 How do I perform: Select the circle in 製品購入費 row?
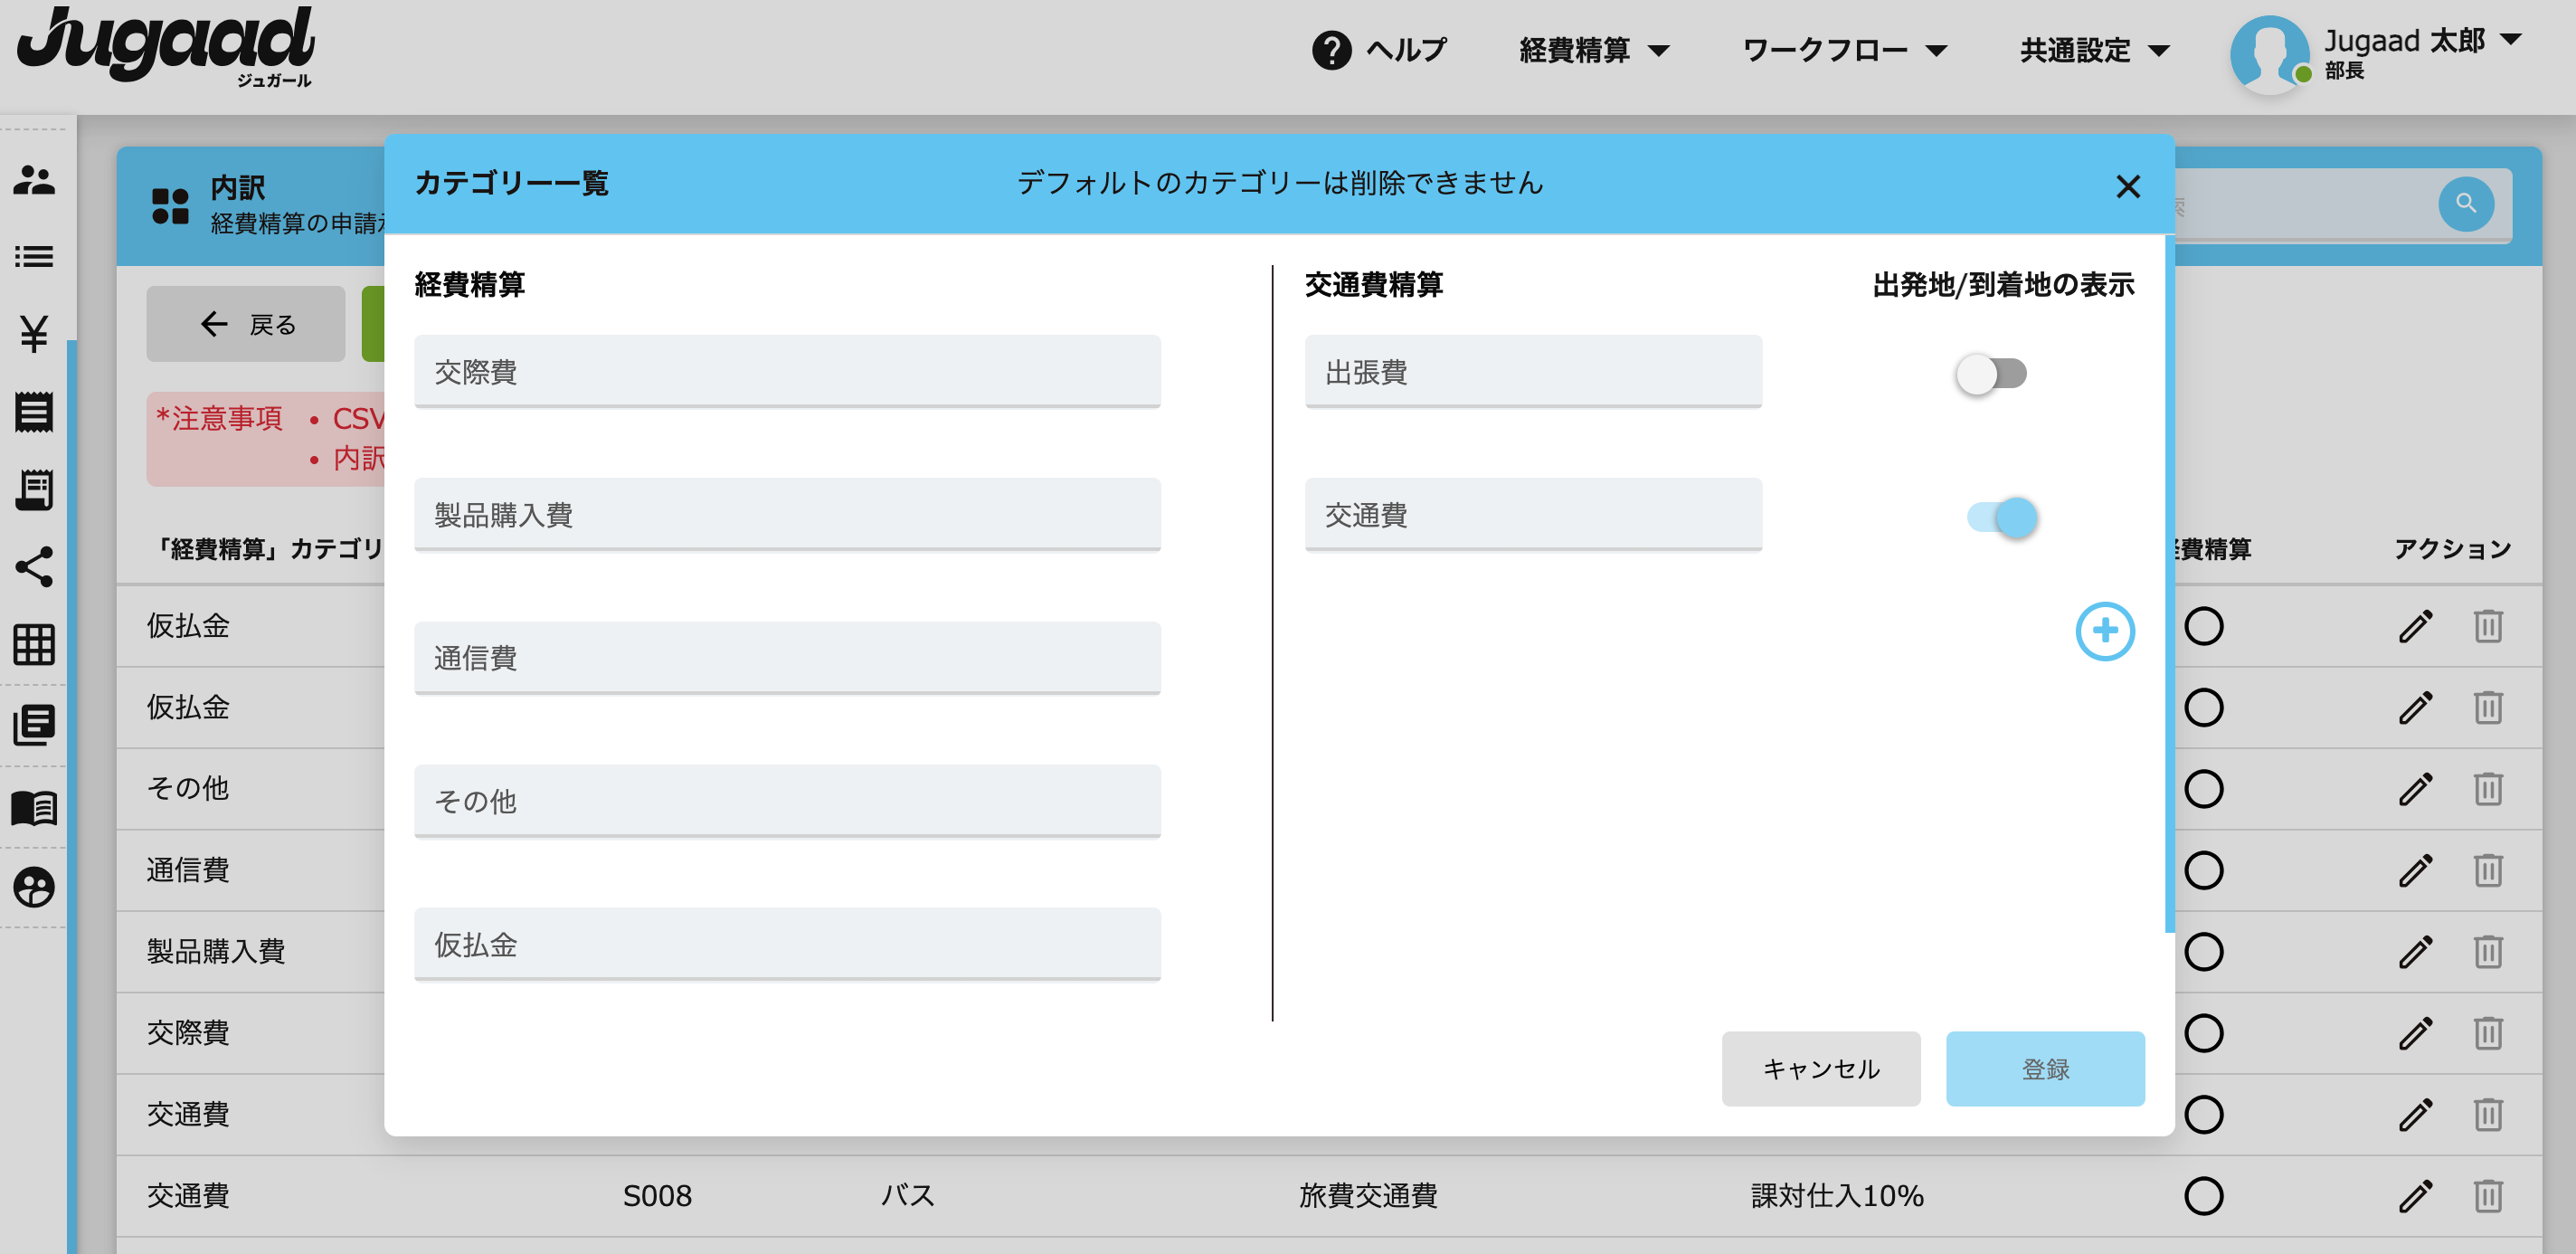click(x=2203, y=952)
